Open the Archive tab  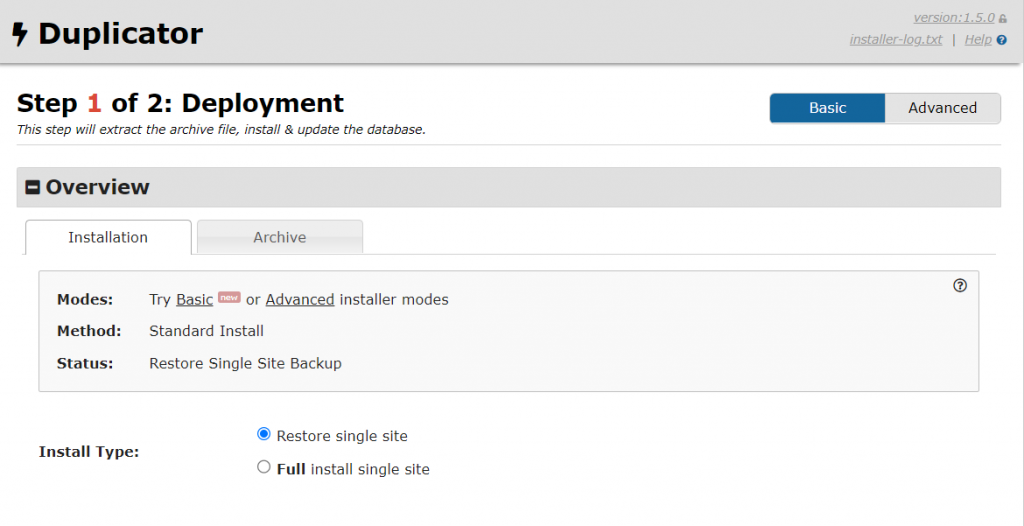279,238
